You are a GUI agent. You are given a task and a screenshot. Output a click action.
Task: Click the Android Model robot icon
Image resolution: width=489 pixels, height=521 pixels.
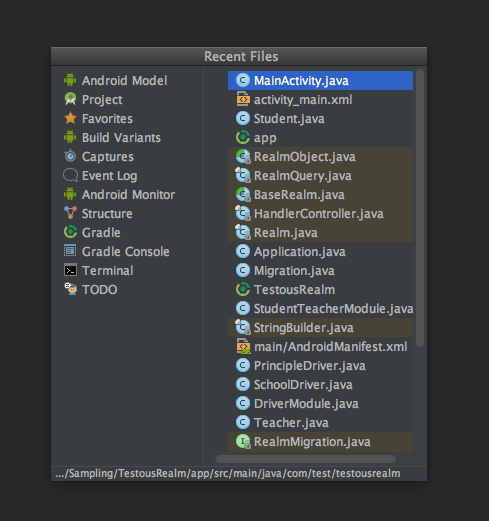pos(70,80)
